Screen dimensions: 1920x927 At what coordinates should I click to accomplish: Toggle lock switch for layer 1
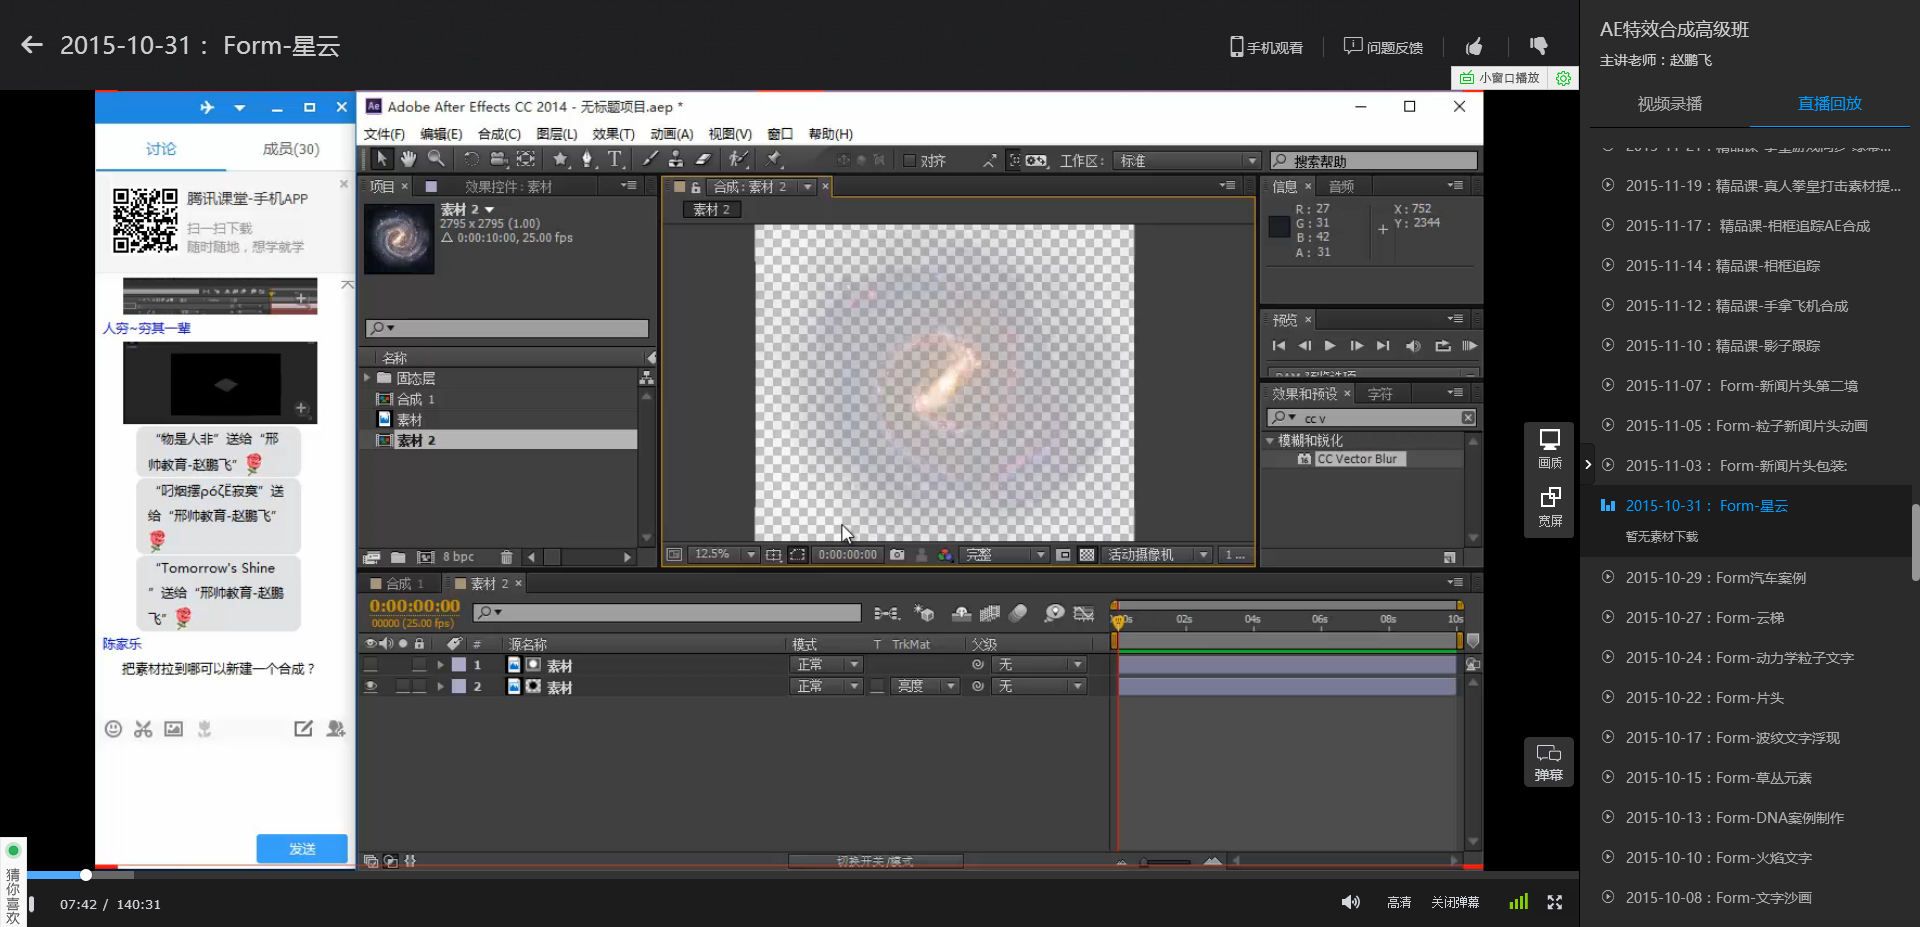420,665
